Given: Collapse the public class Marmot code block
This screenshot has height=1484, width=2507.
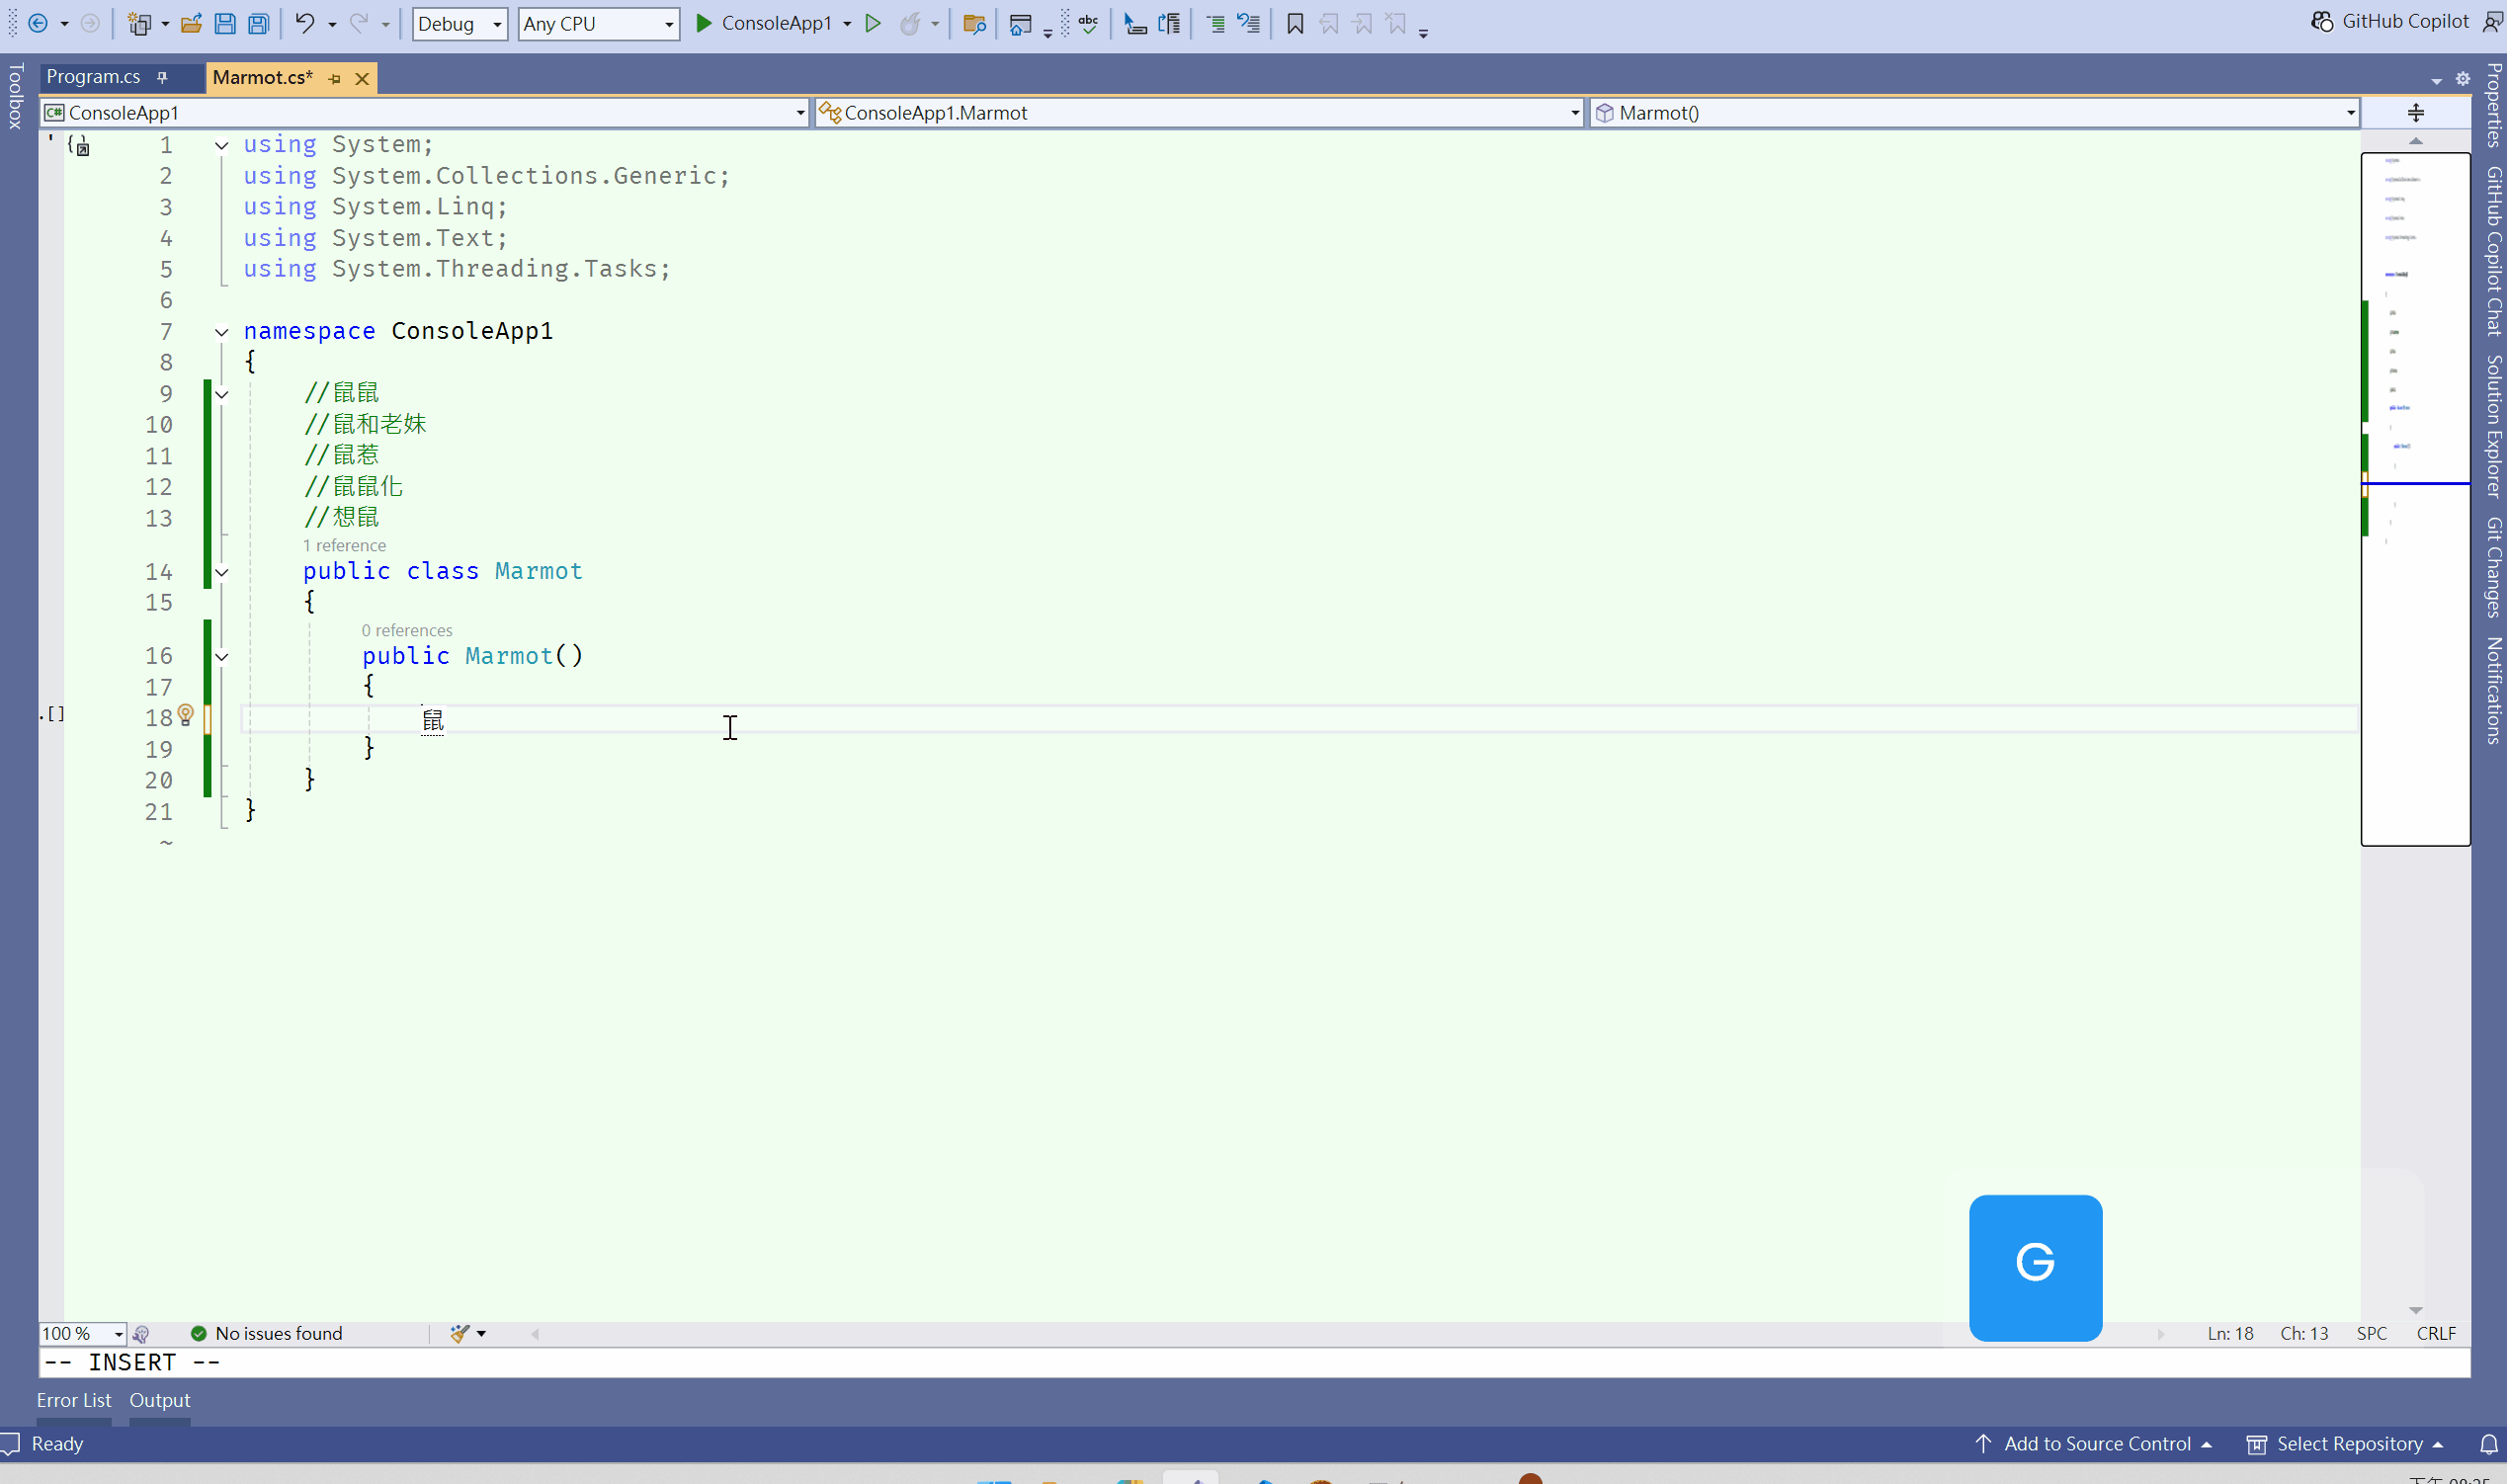Looking at the screenshot, I should pos(222,572).
